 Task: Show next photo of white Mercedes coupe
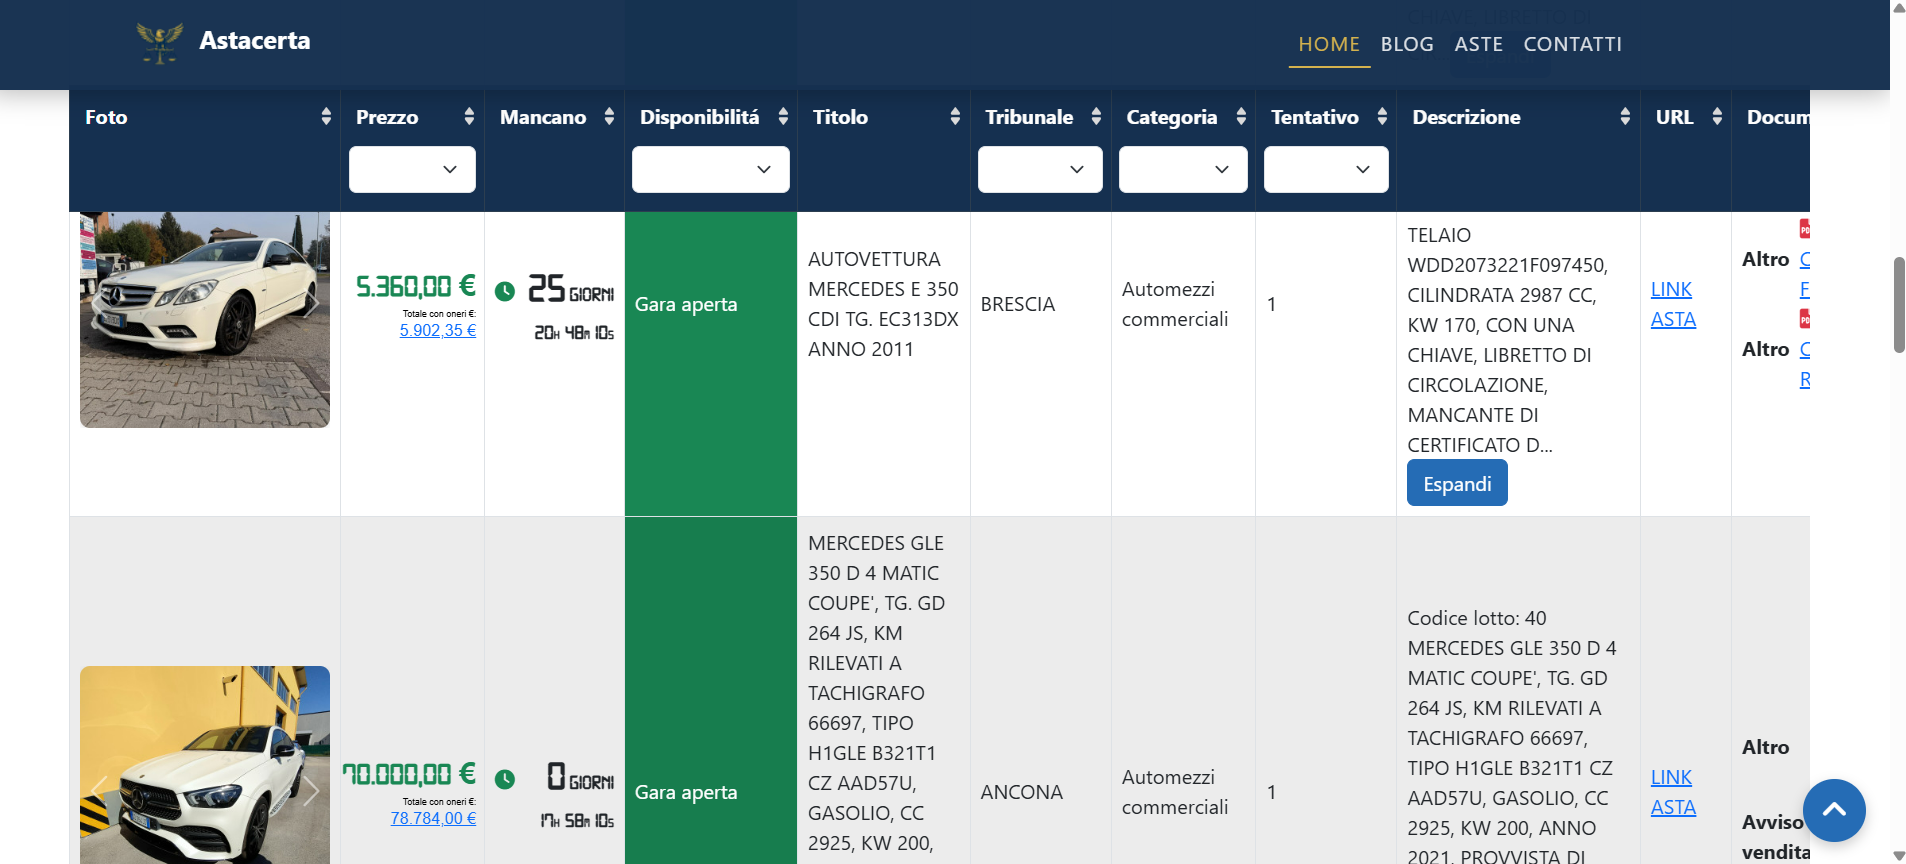312,305
